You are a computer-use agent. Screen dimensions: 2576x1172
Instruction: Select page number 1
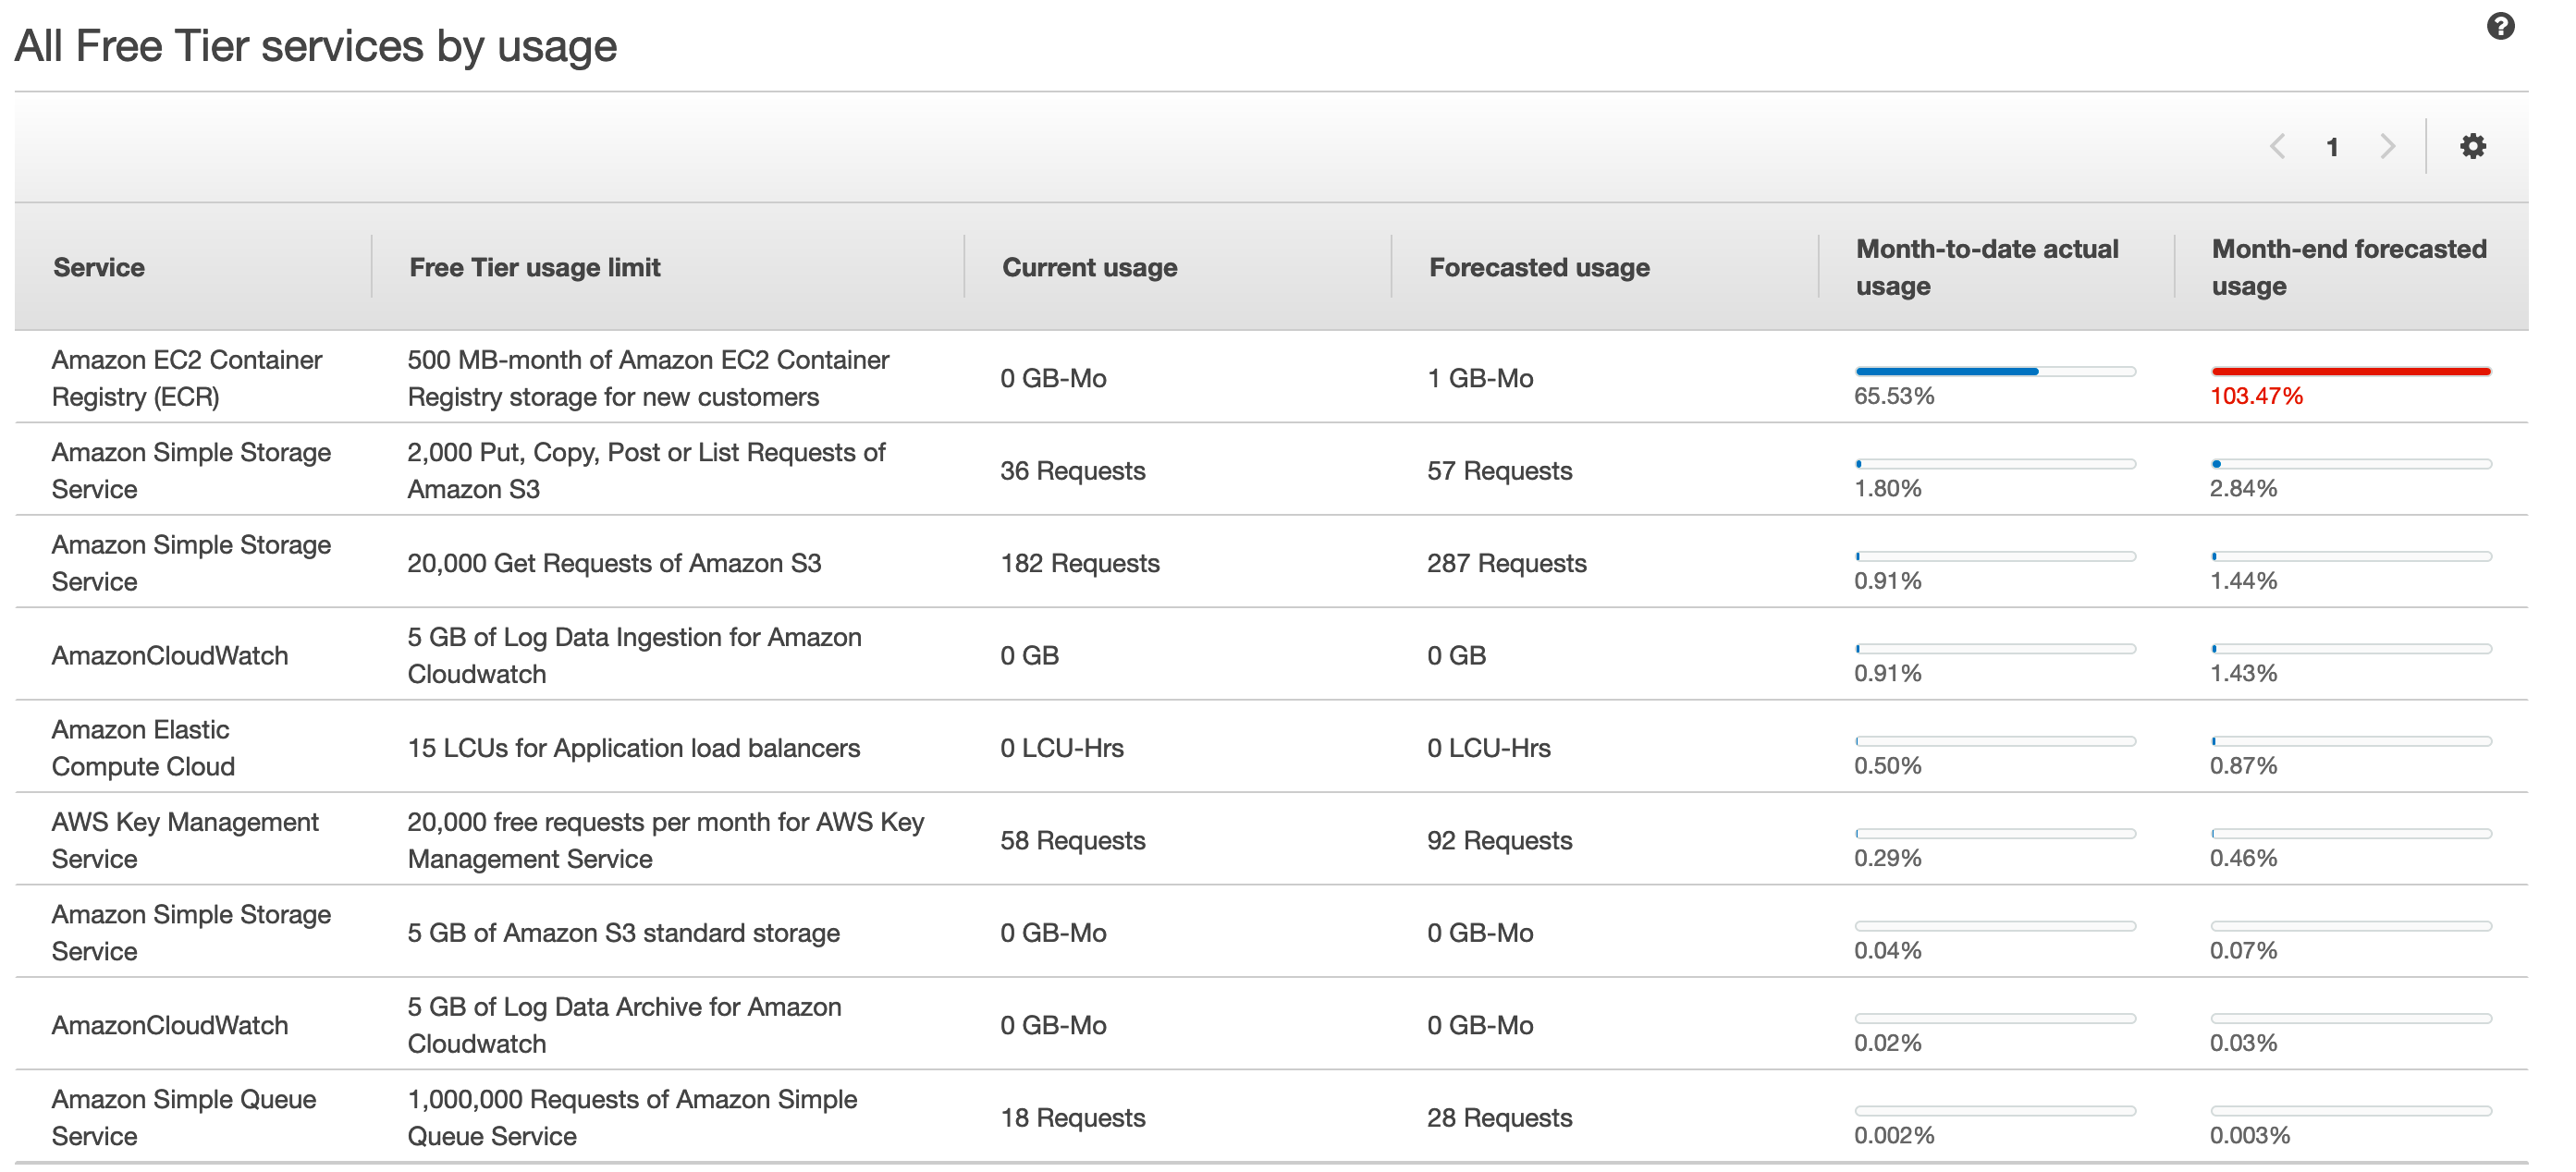click(x=2332, y=148)
